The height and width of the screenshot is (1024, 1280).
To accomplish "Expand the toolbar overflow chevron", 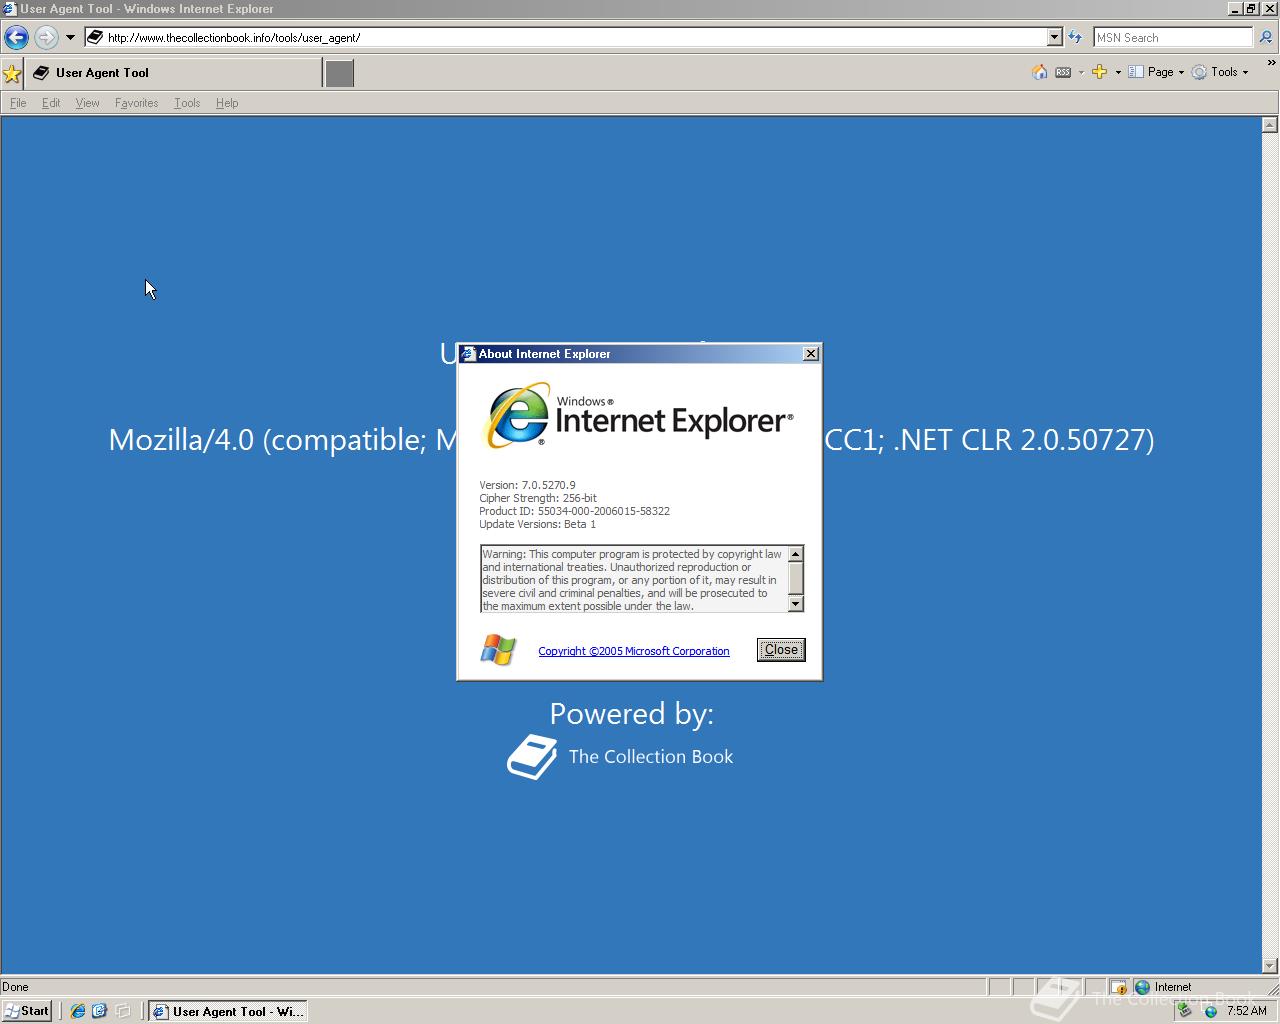I will coord(1271,63).
